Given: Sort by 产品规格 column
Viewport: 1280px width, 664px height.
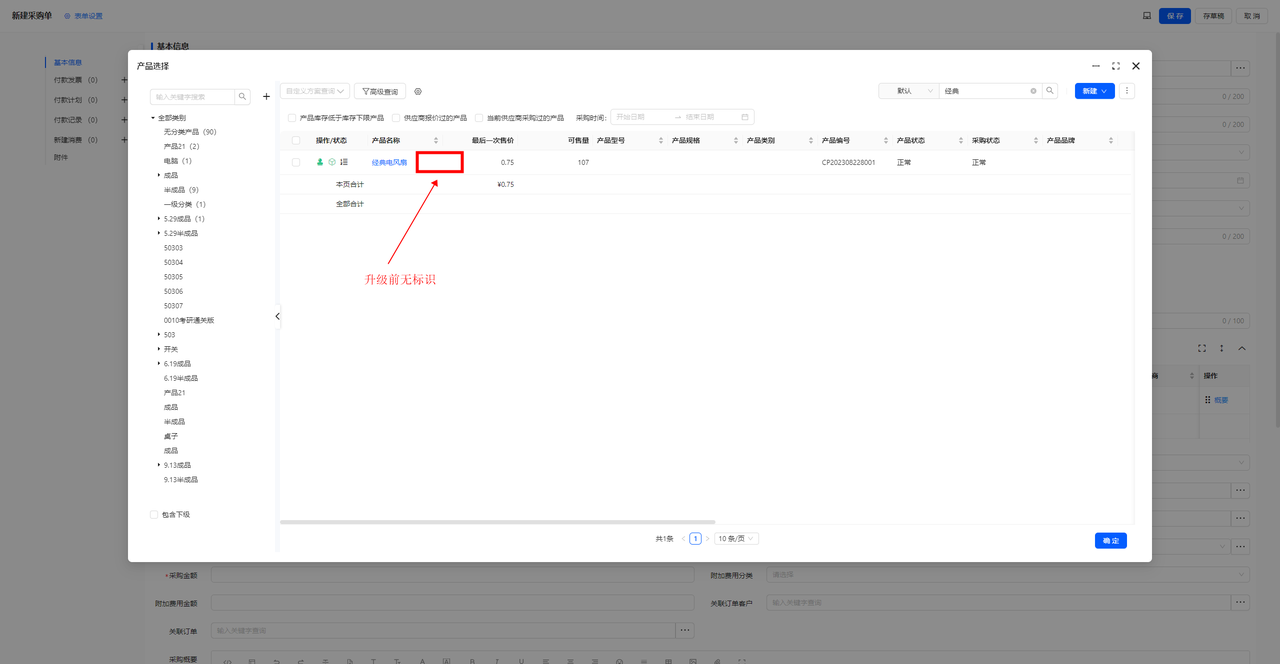Looking at the screenshot, I should pyautogui.click(x=736, y=141).
